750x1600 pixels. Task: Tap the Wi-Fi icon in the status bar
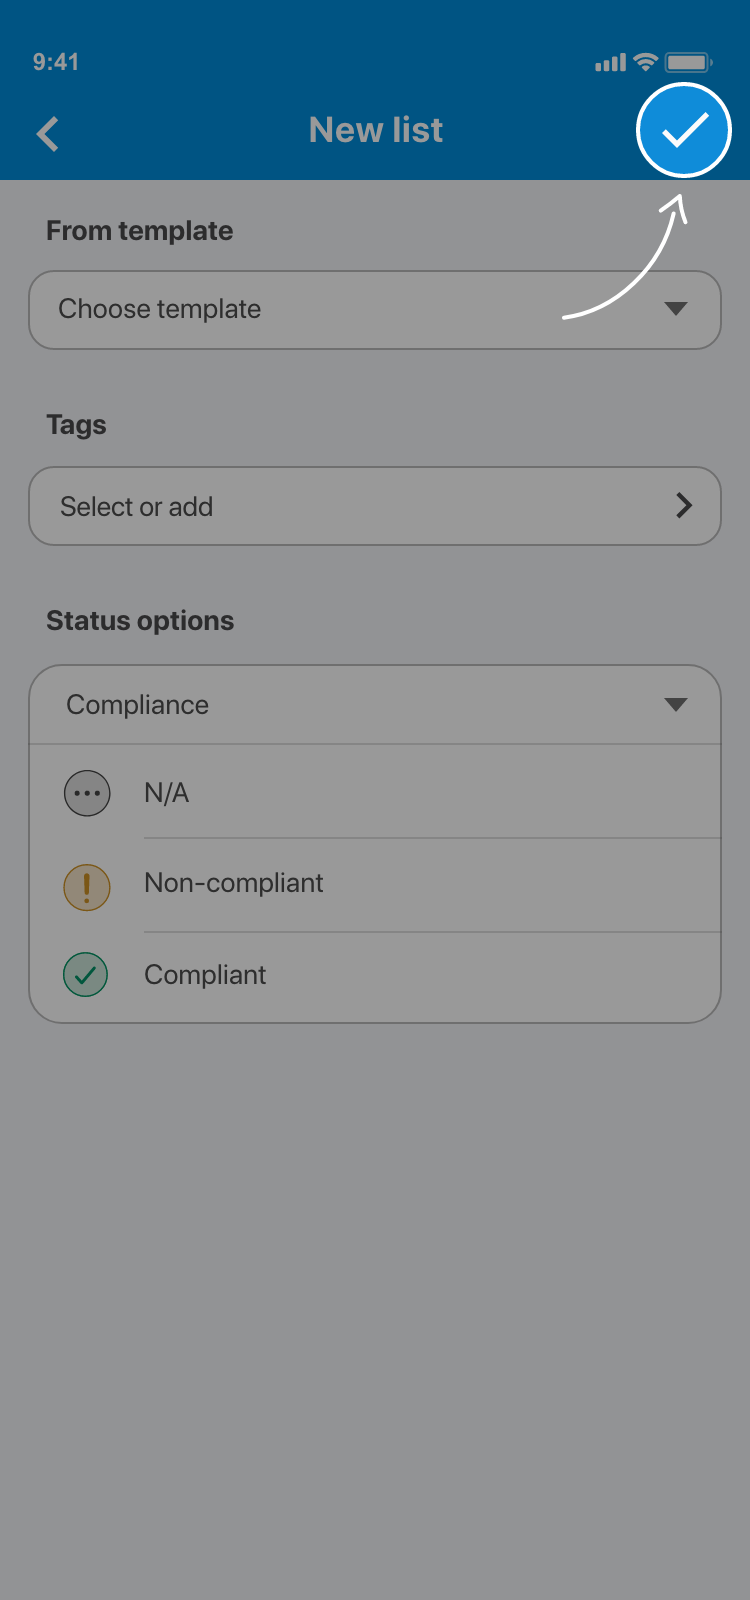pyautogui.click(x=646, y=62)
